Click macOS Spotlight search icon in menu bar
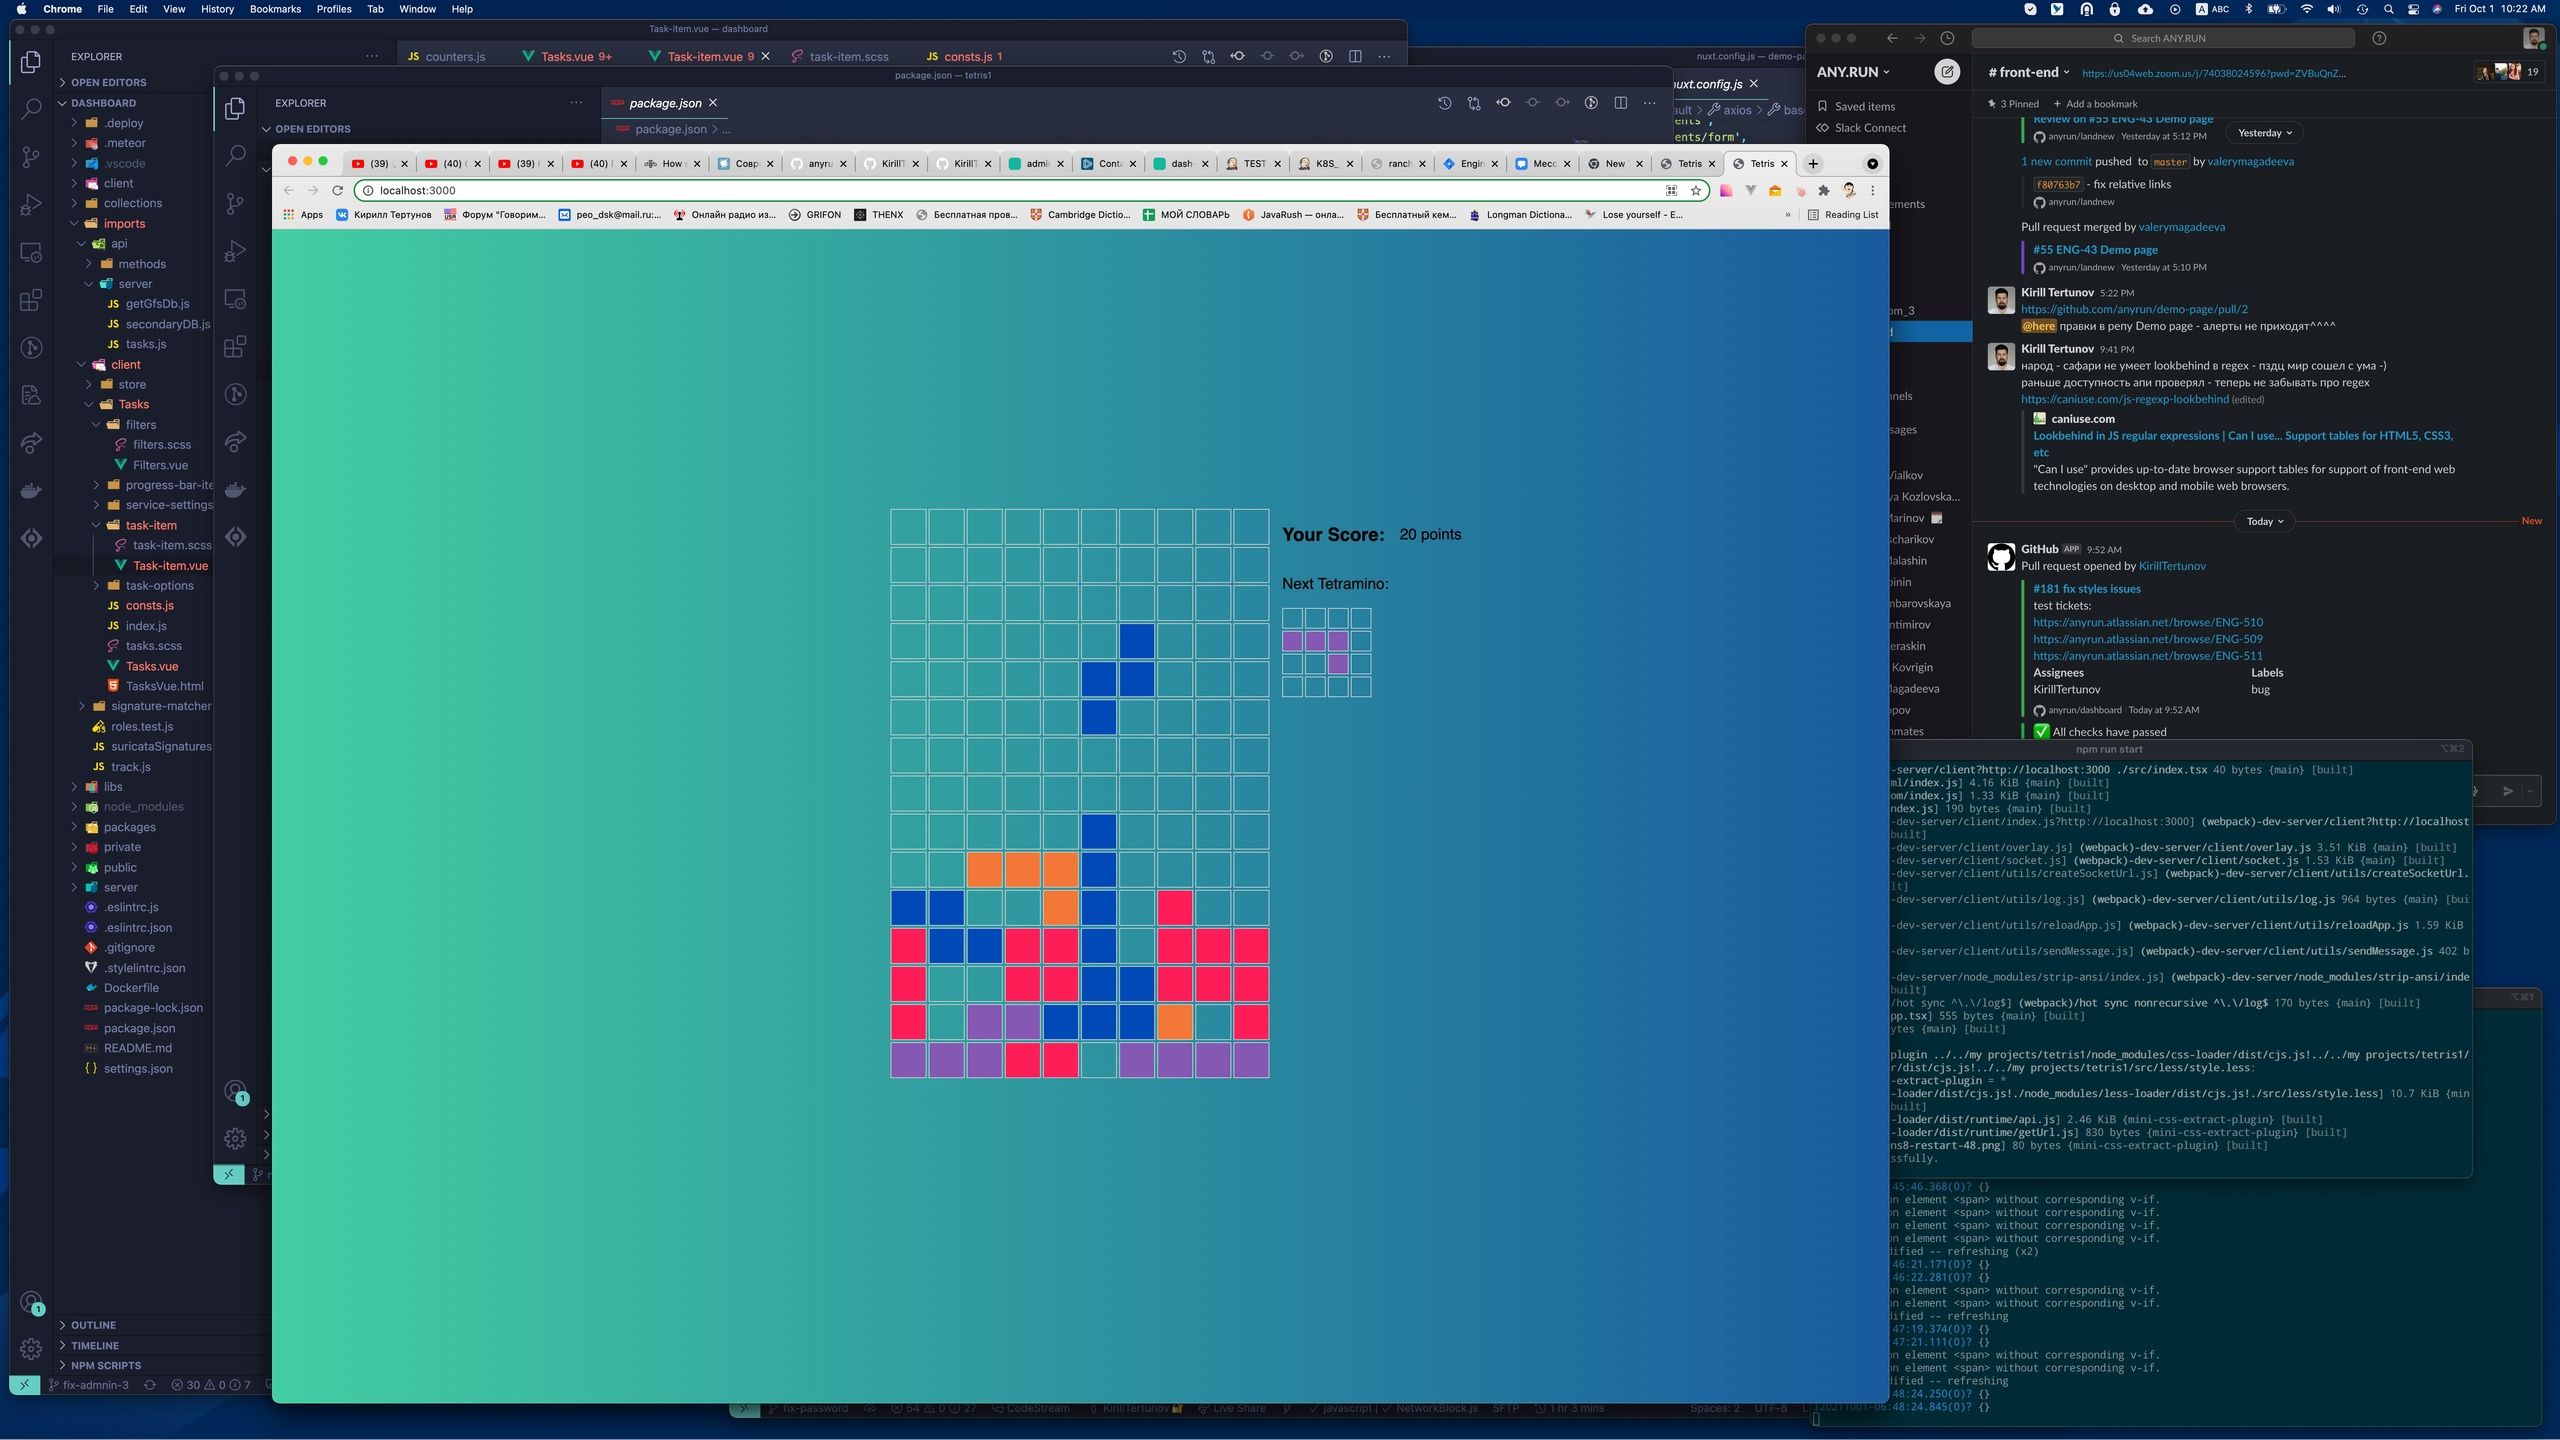Viewport: 2560px width, 1440px height. [x=2388, y=9]
